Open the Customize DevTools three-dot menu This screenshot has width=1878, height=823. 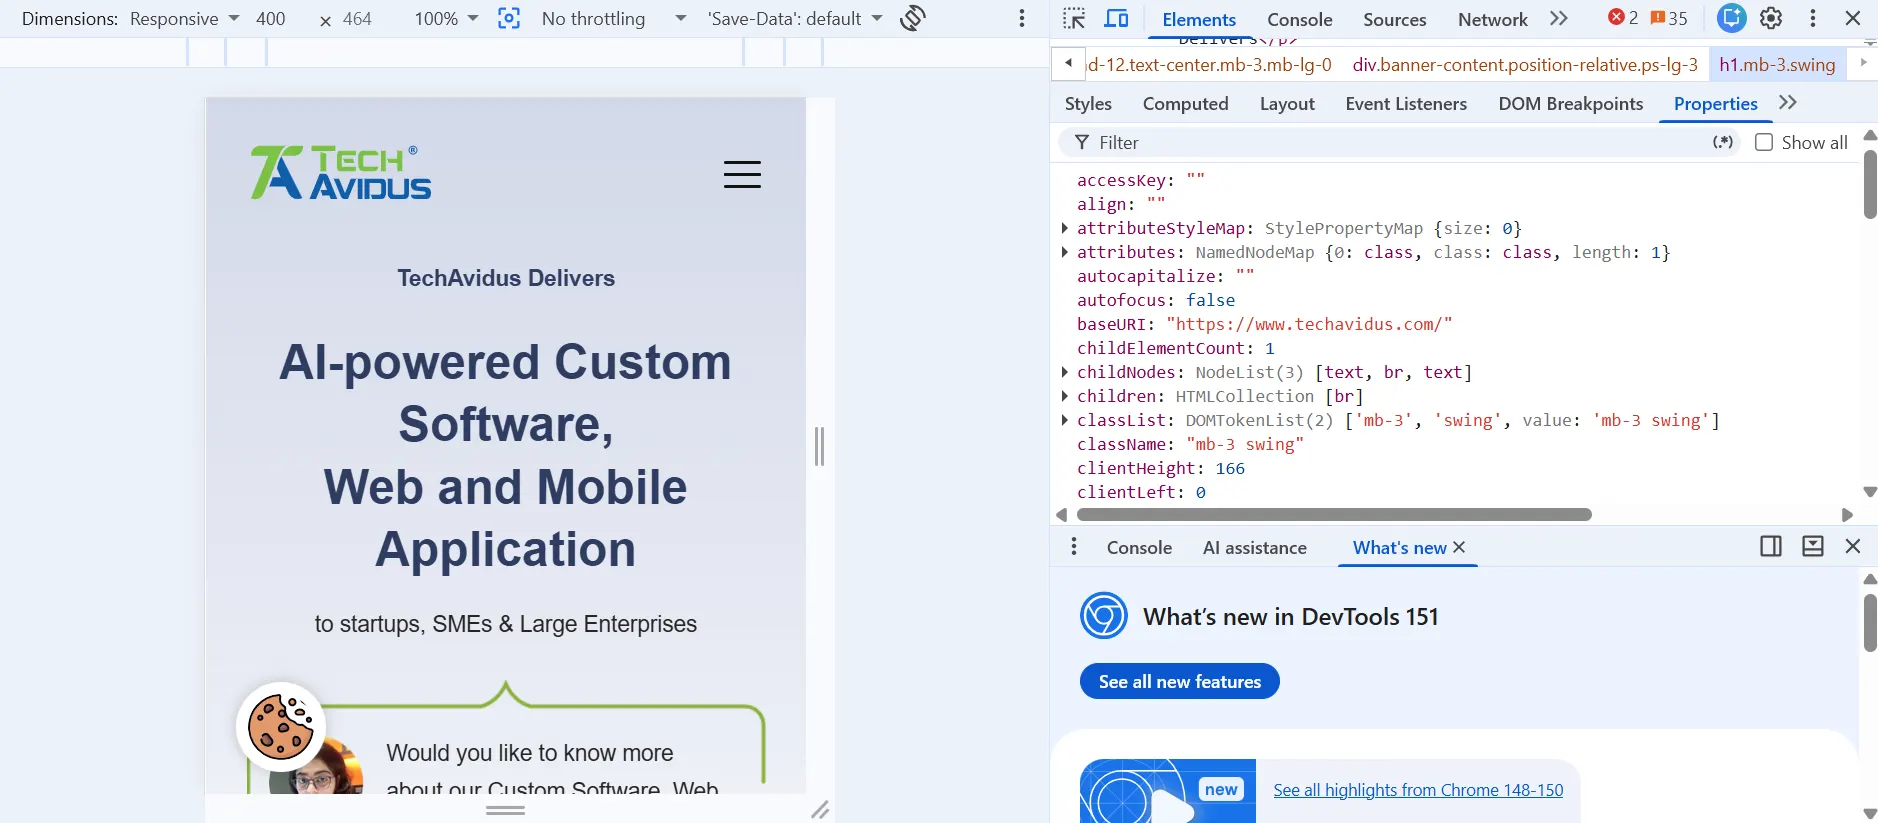[1812, 18]
